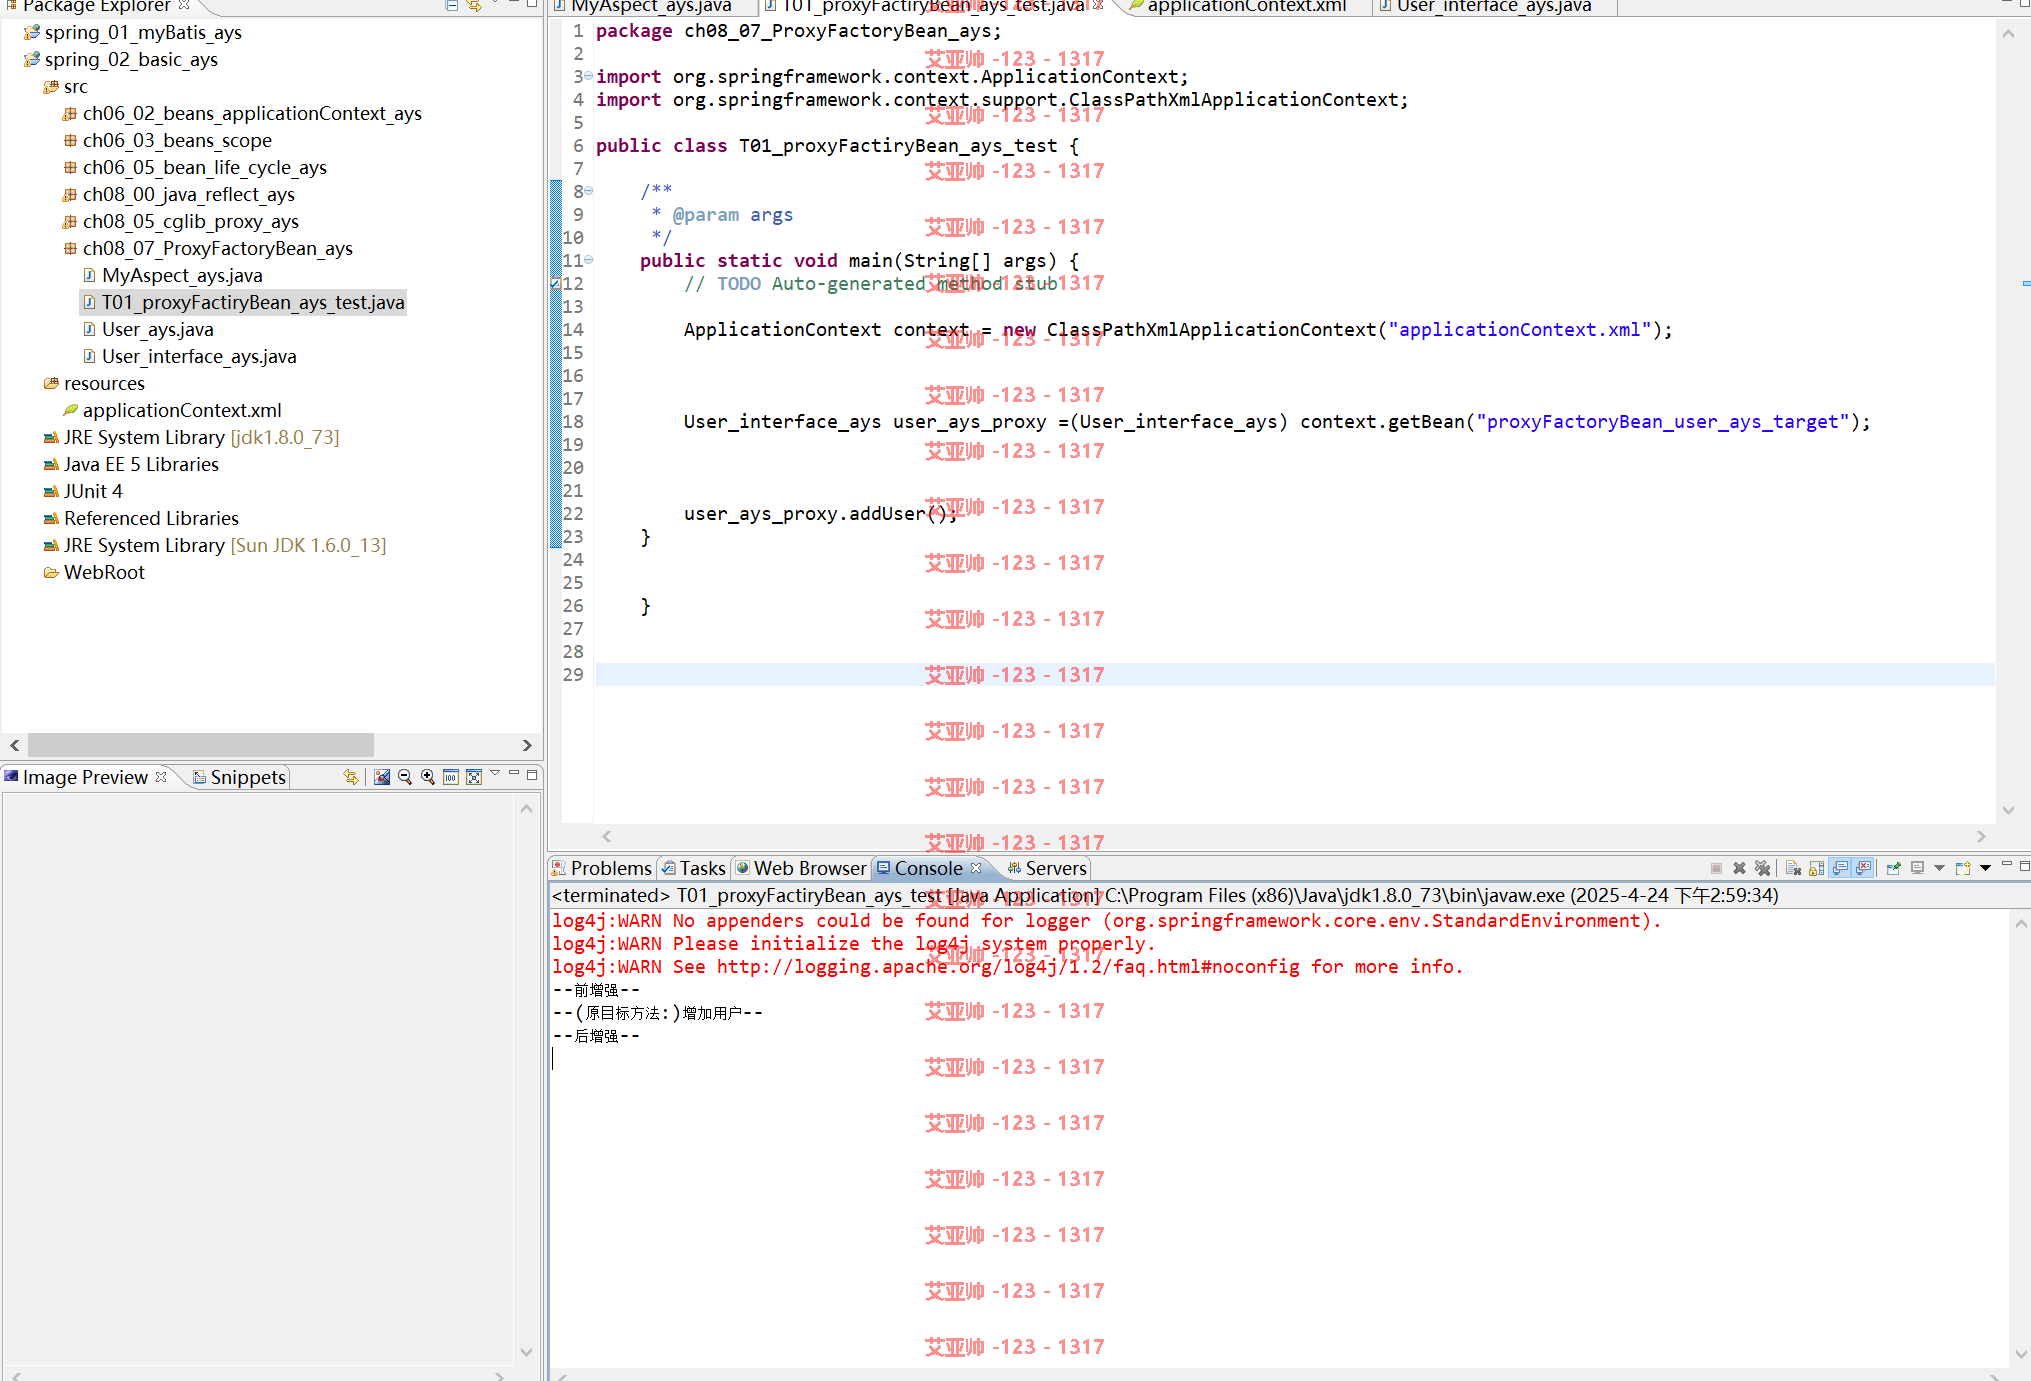
Task: Open the Image Preview view menu arrow
Action: [x=495, y=773]
